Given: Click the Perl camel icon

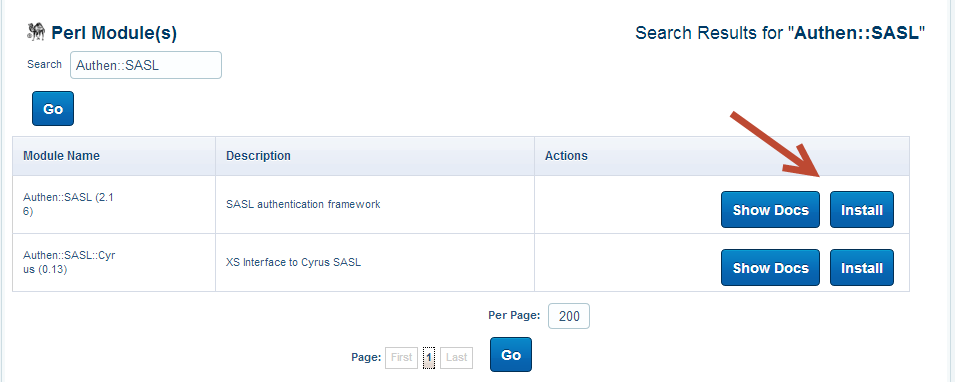Looking at the screenshot, I should (37, 32).
